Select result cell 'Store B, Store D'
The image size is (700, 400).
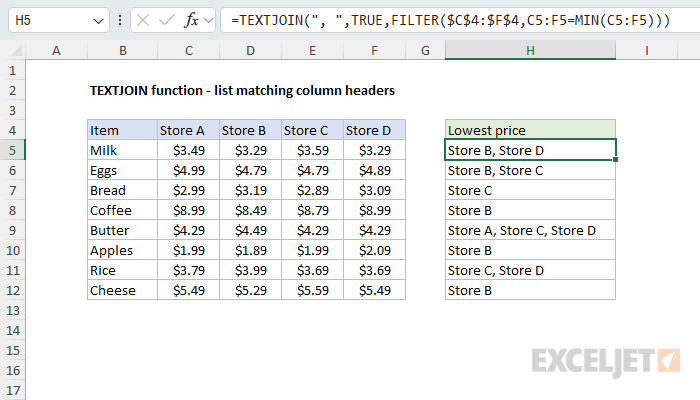click(530, 150)
